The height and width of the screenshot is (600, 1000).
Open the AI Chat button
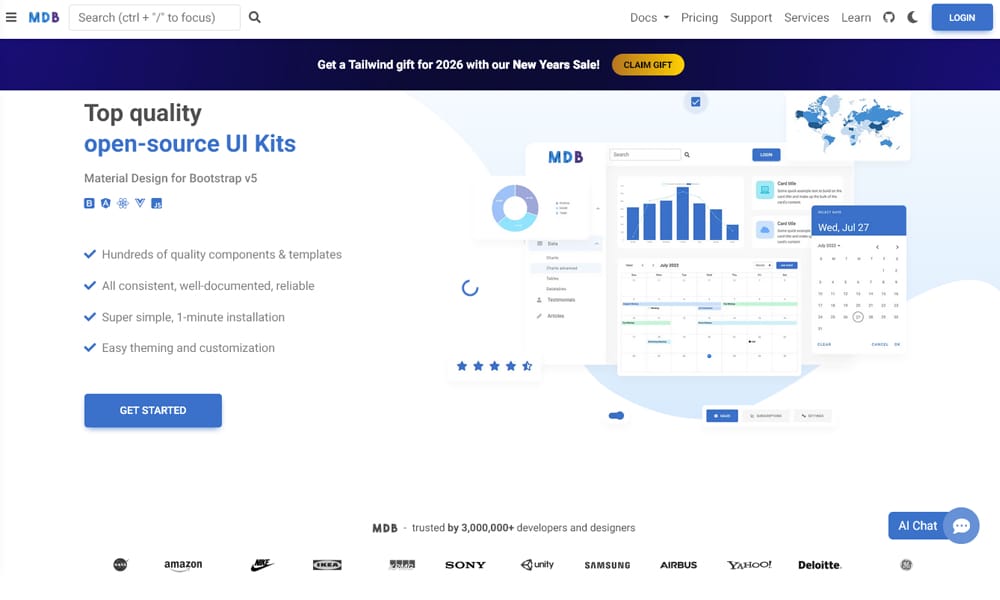918,525
